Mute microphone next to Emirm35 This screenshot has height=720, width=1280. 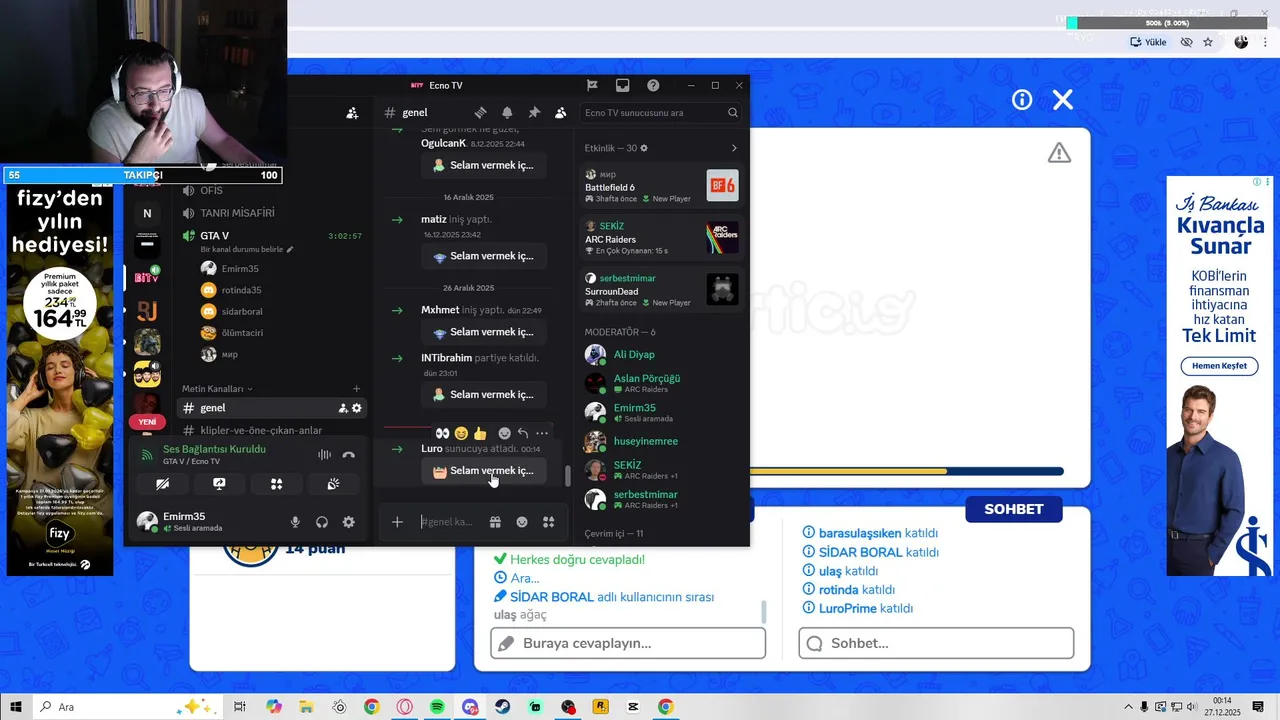(295, 522)
